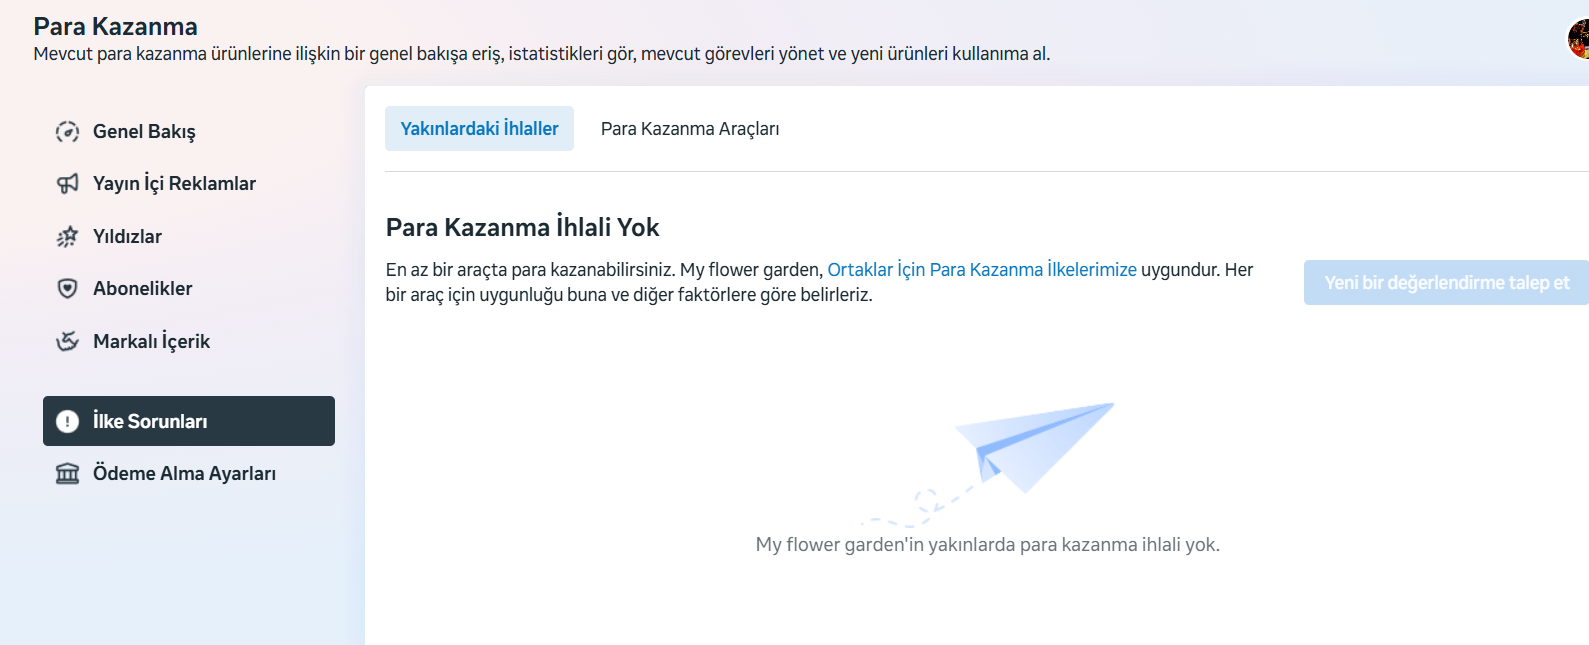Open the Para Kazanma Araçları tab
The height and width of the screenshot is (645, 1589).
(x=690, y=128)
